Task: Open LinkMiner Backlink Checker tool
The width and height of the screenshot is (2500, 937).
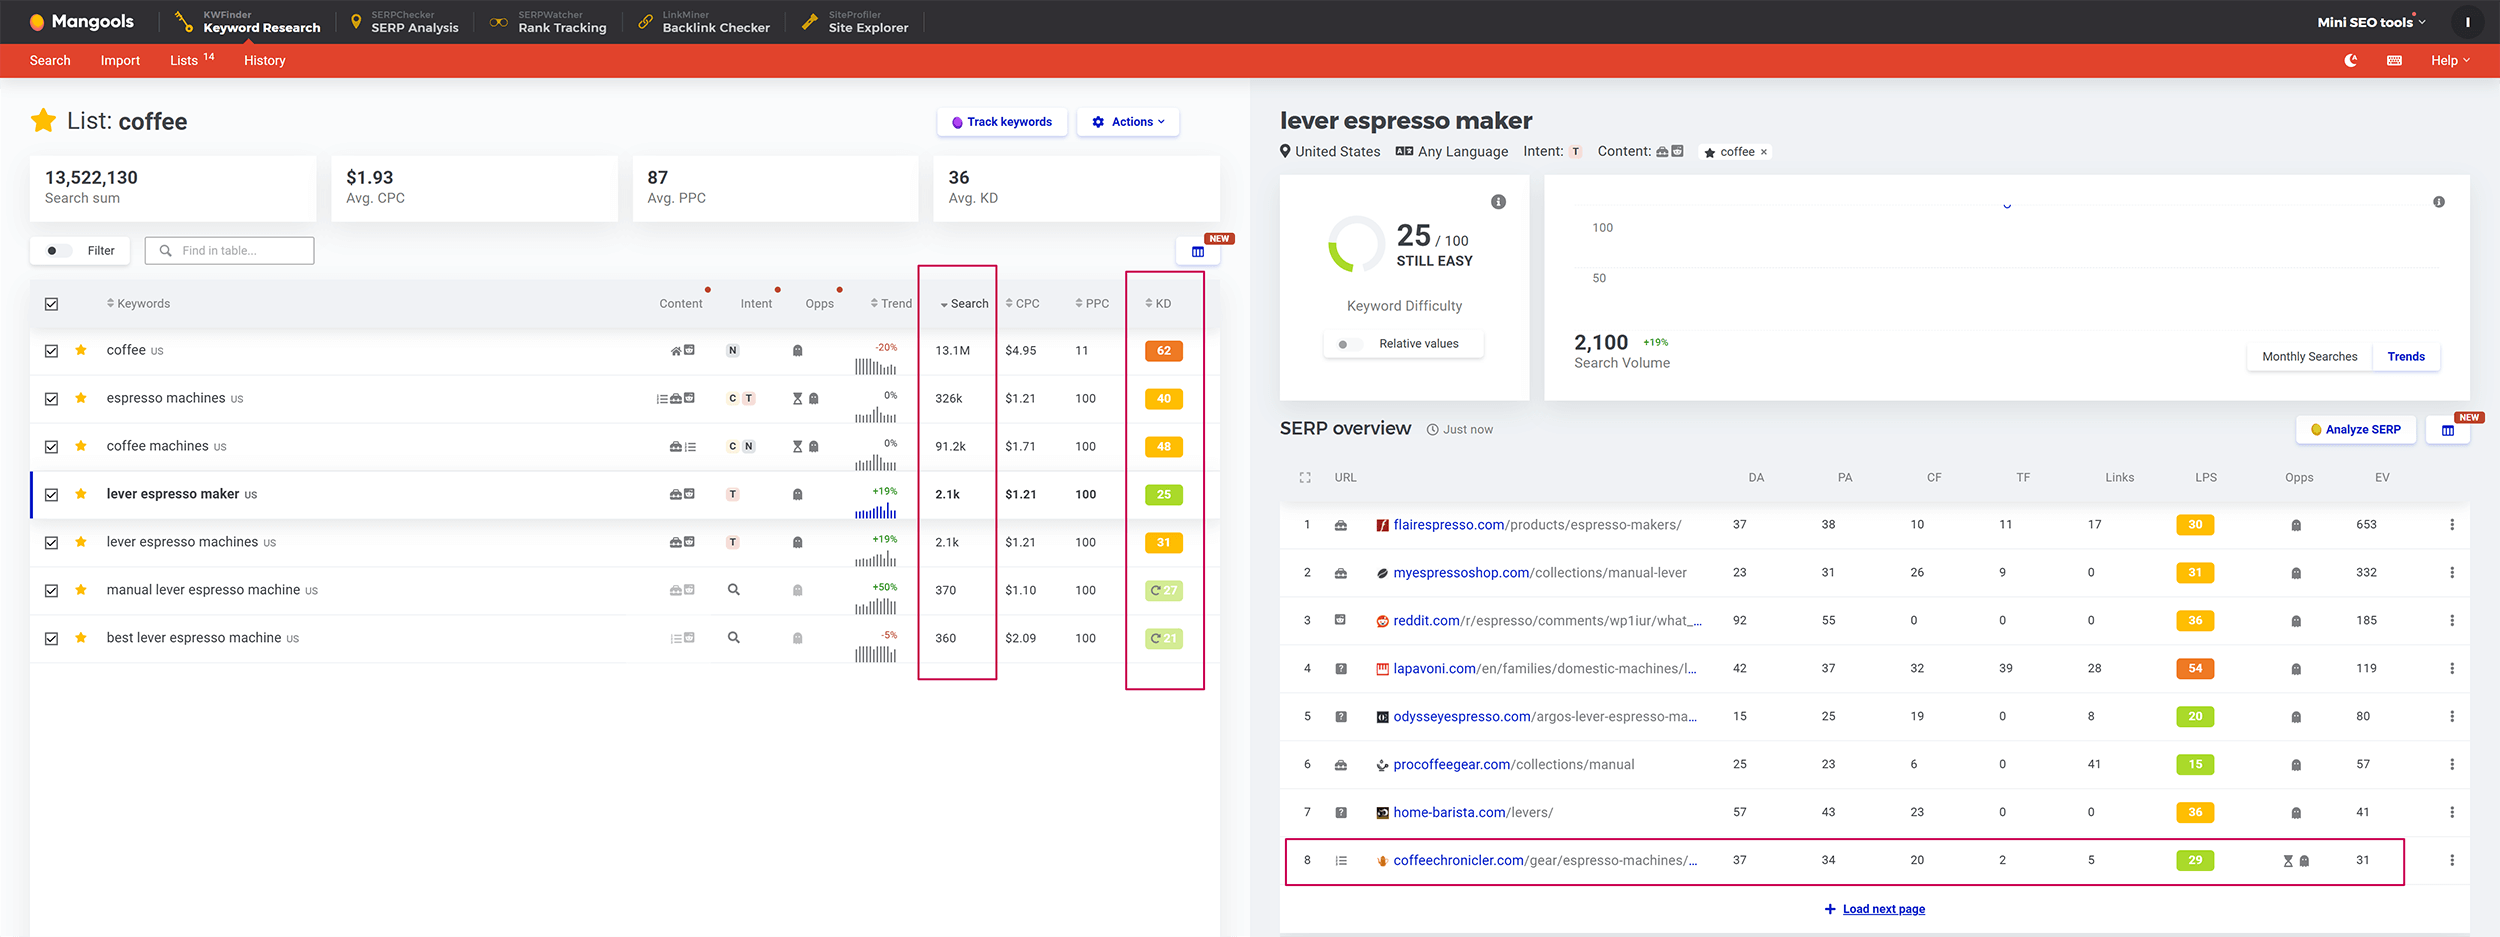Action: tap(704, 22)
